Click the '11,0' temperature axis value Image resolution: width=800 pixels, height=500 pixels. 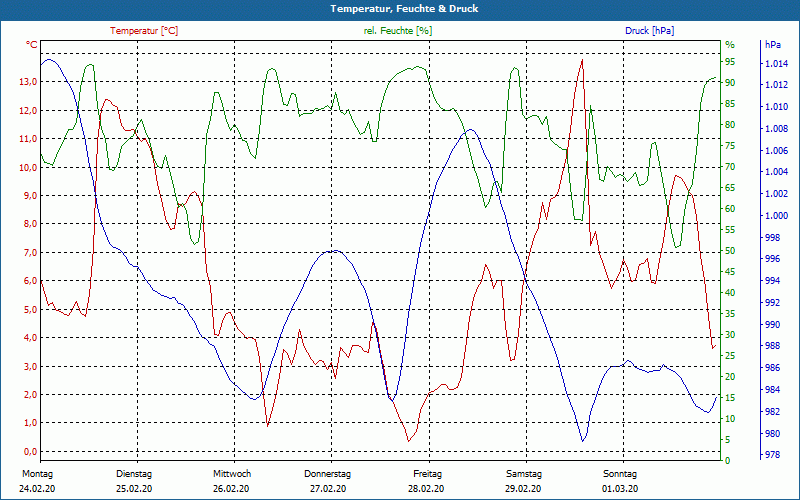pyautogui.click(x=28, y=139)
